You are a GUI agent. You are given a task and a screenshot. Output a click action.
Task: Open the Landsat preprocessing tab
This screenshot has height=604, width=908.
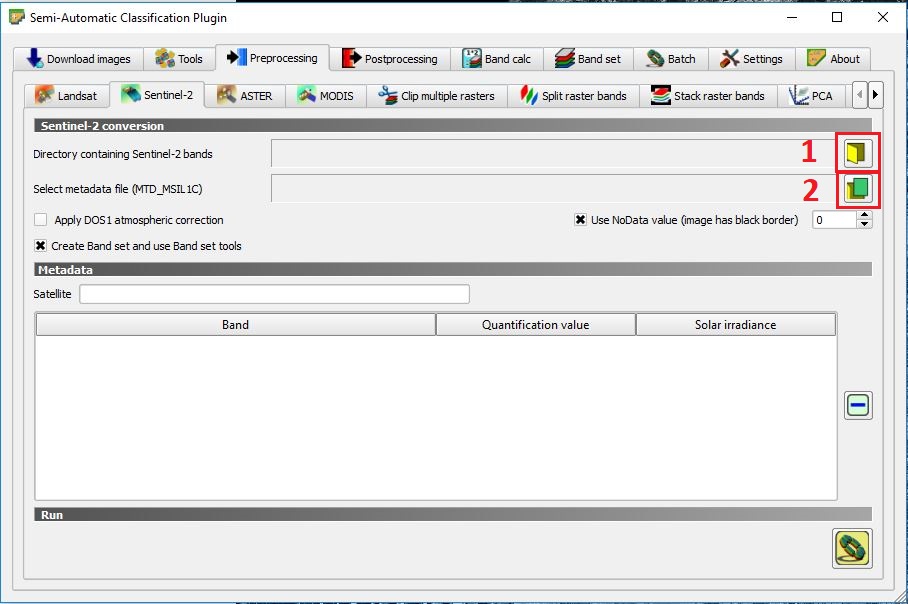pos(66,96)
